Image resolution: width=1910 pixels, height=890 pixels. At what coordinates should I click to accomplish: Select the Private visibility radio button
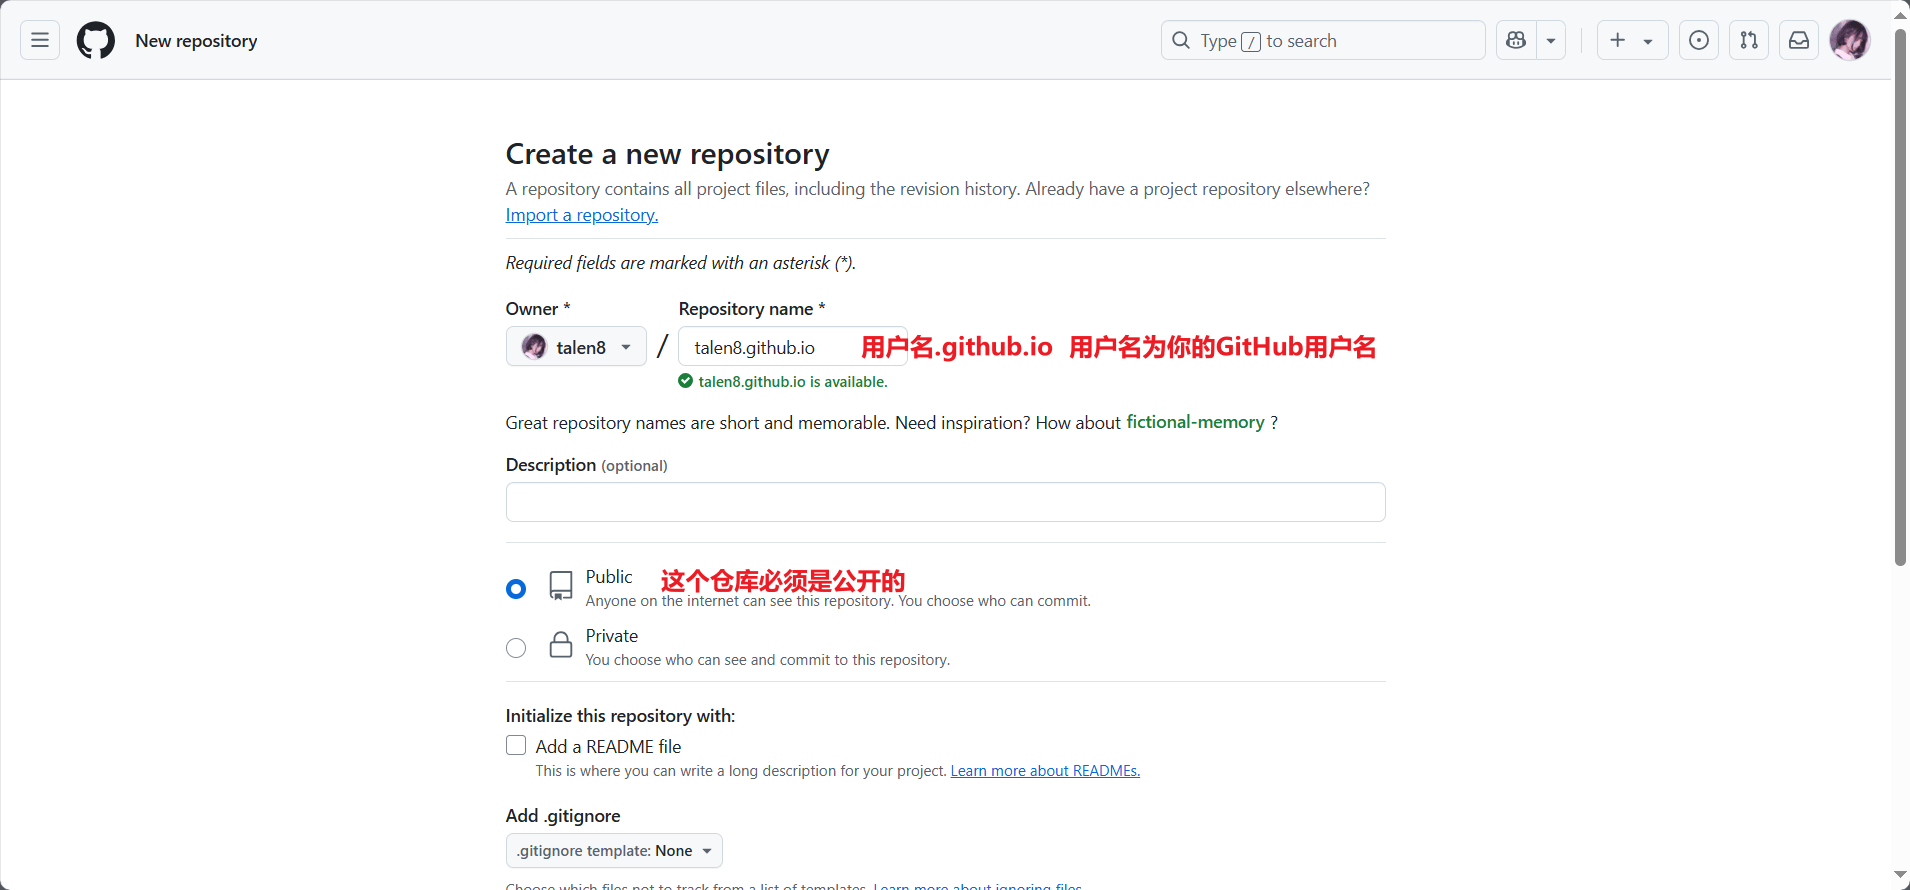coord(516,648)
